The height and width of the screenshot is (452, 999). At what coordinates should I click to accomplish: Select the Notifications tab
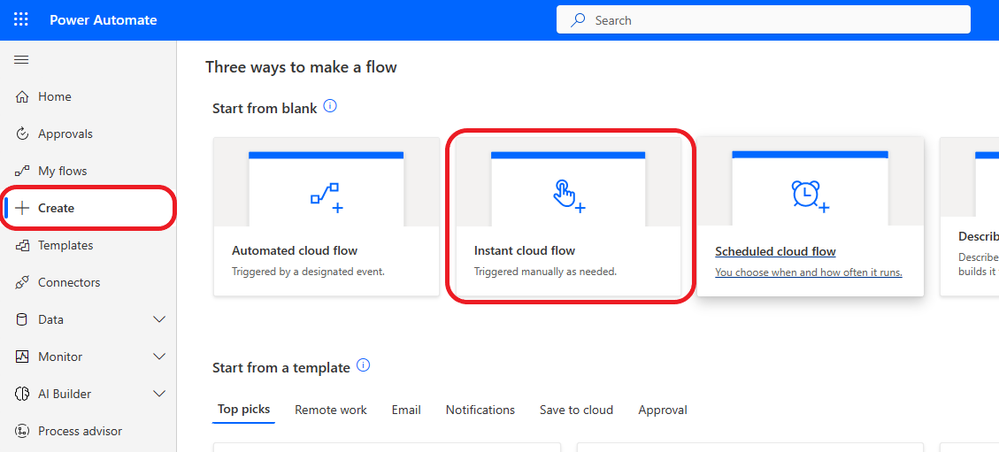(x=480, y=410)
